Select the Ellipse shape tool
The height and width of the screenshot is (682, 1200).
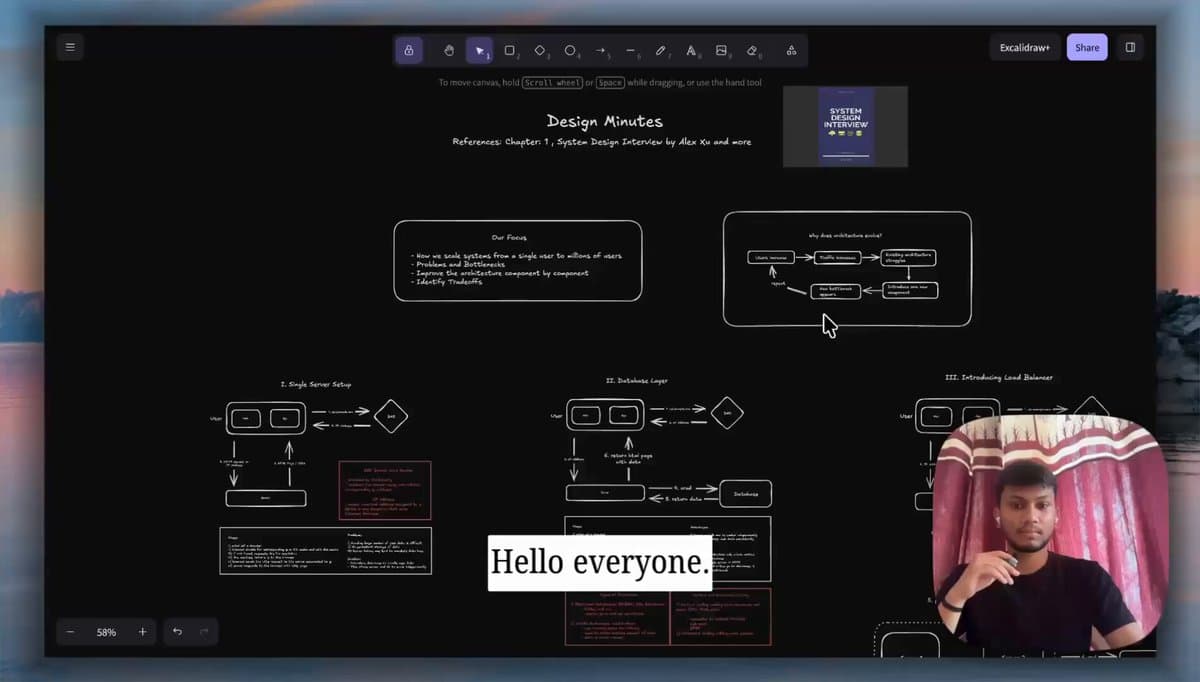pos(570,50)
